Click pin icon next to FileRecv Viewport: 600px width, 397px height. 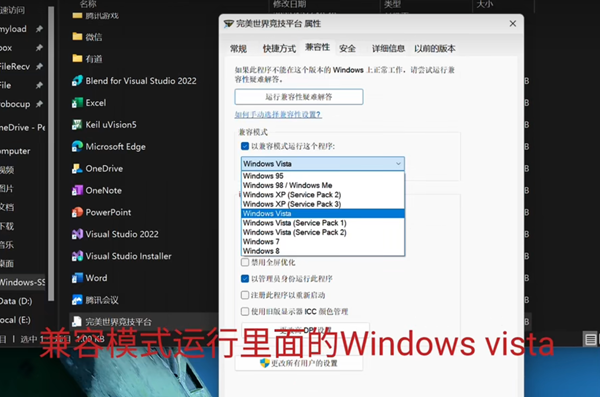(x=39, y=66)
